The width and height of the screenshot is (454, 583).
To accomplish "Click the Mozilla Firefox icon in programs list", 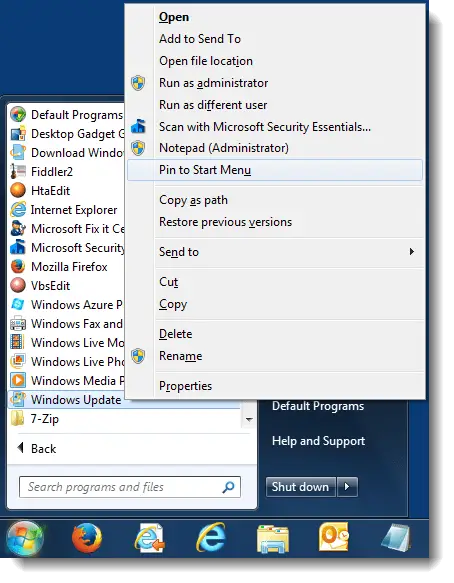I will (x=18, y=267).
